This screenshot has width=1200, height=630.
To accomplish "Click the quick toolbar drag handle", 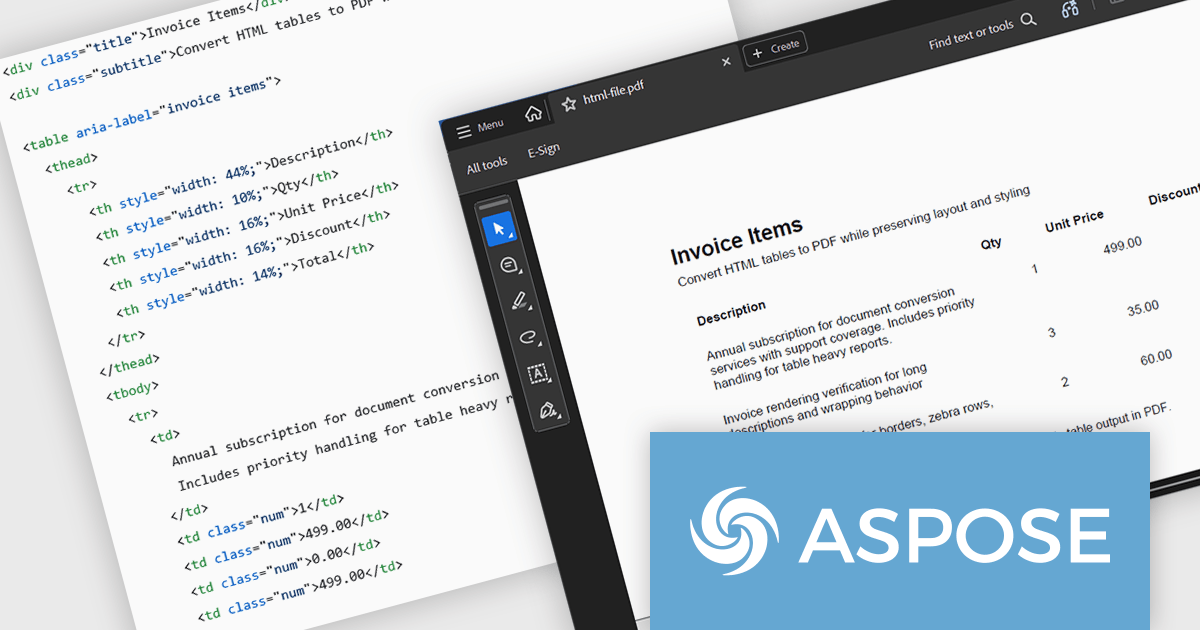I will tap(495, 204).
